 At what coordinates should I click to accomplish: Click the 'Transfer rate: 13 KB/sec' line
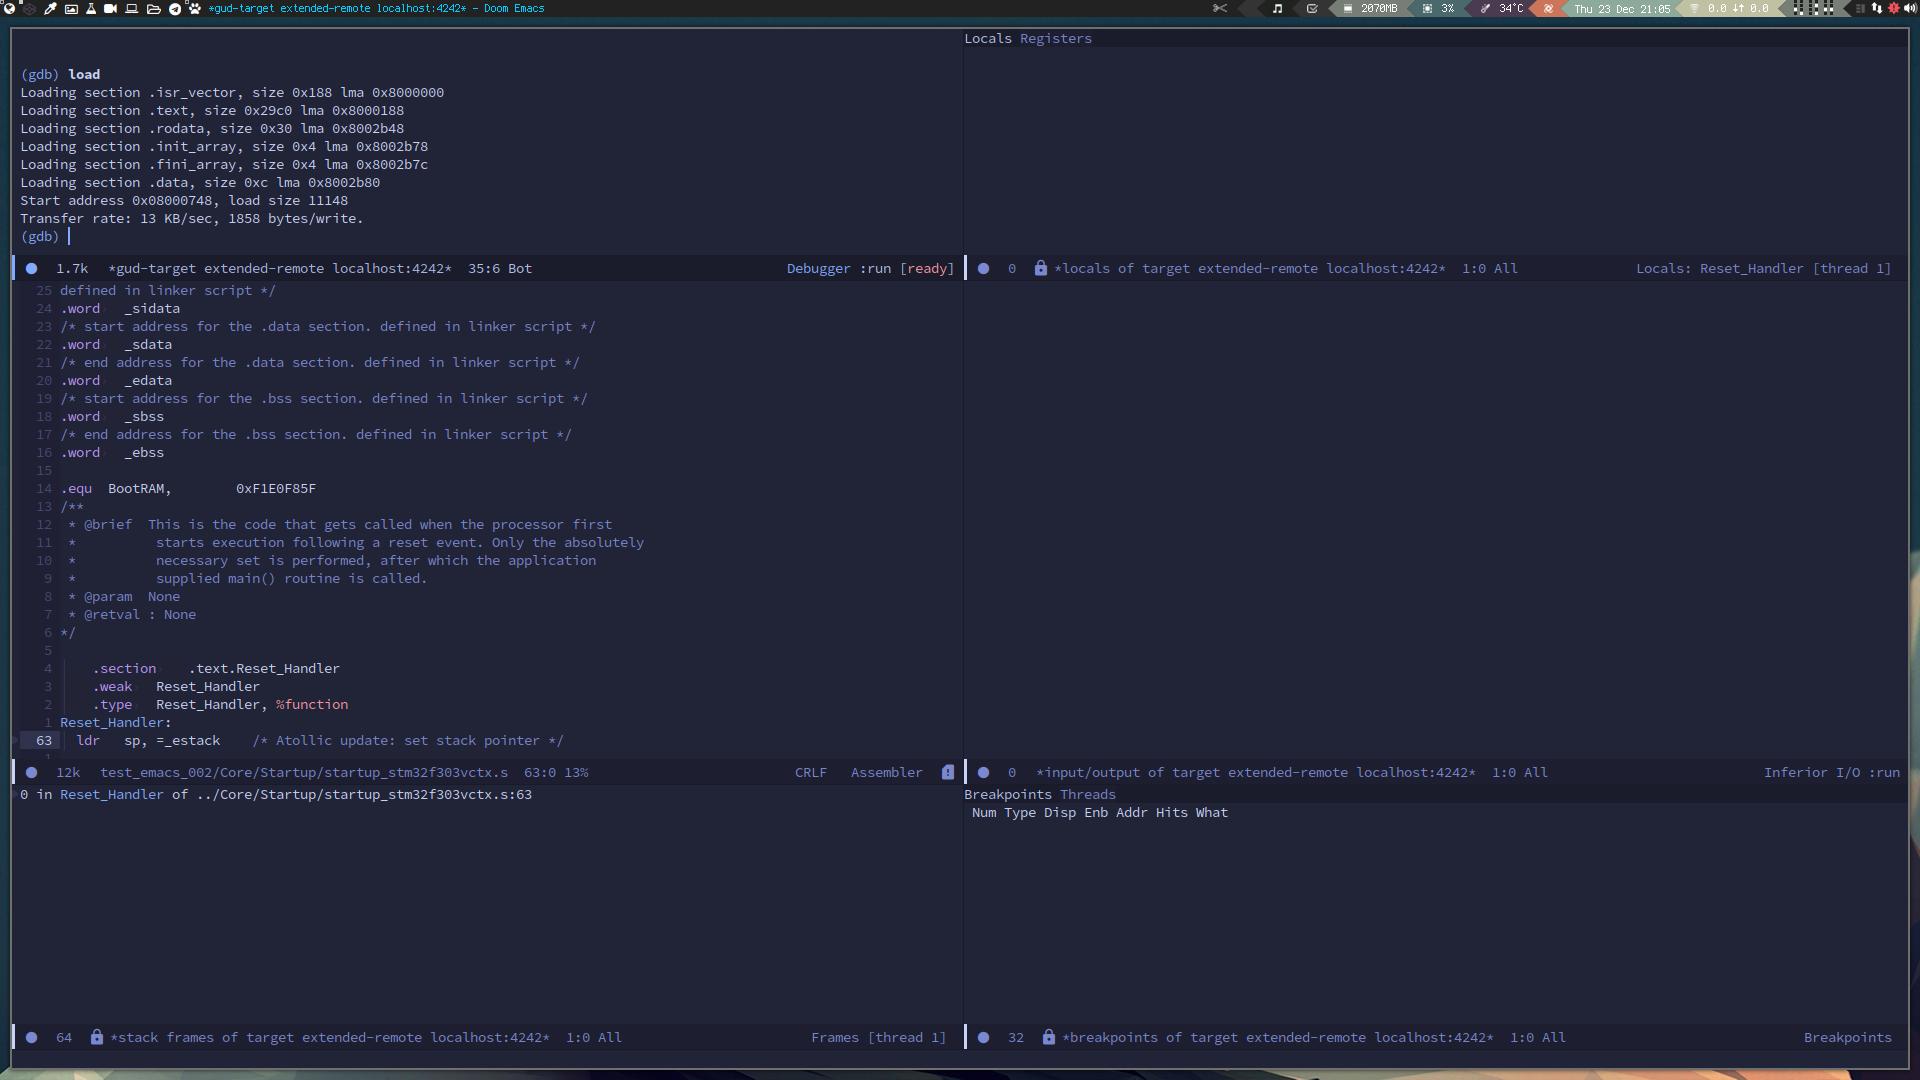[x=192, y=219]
